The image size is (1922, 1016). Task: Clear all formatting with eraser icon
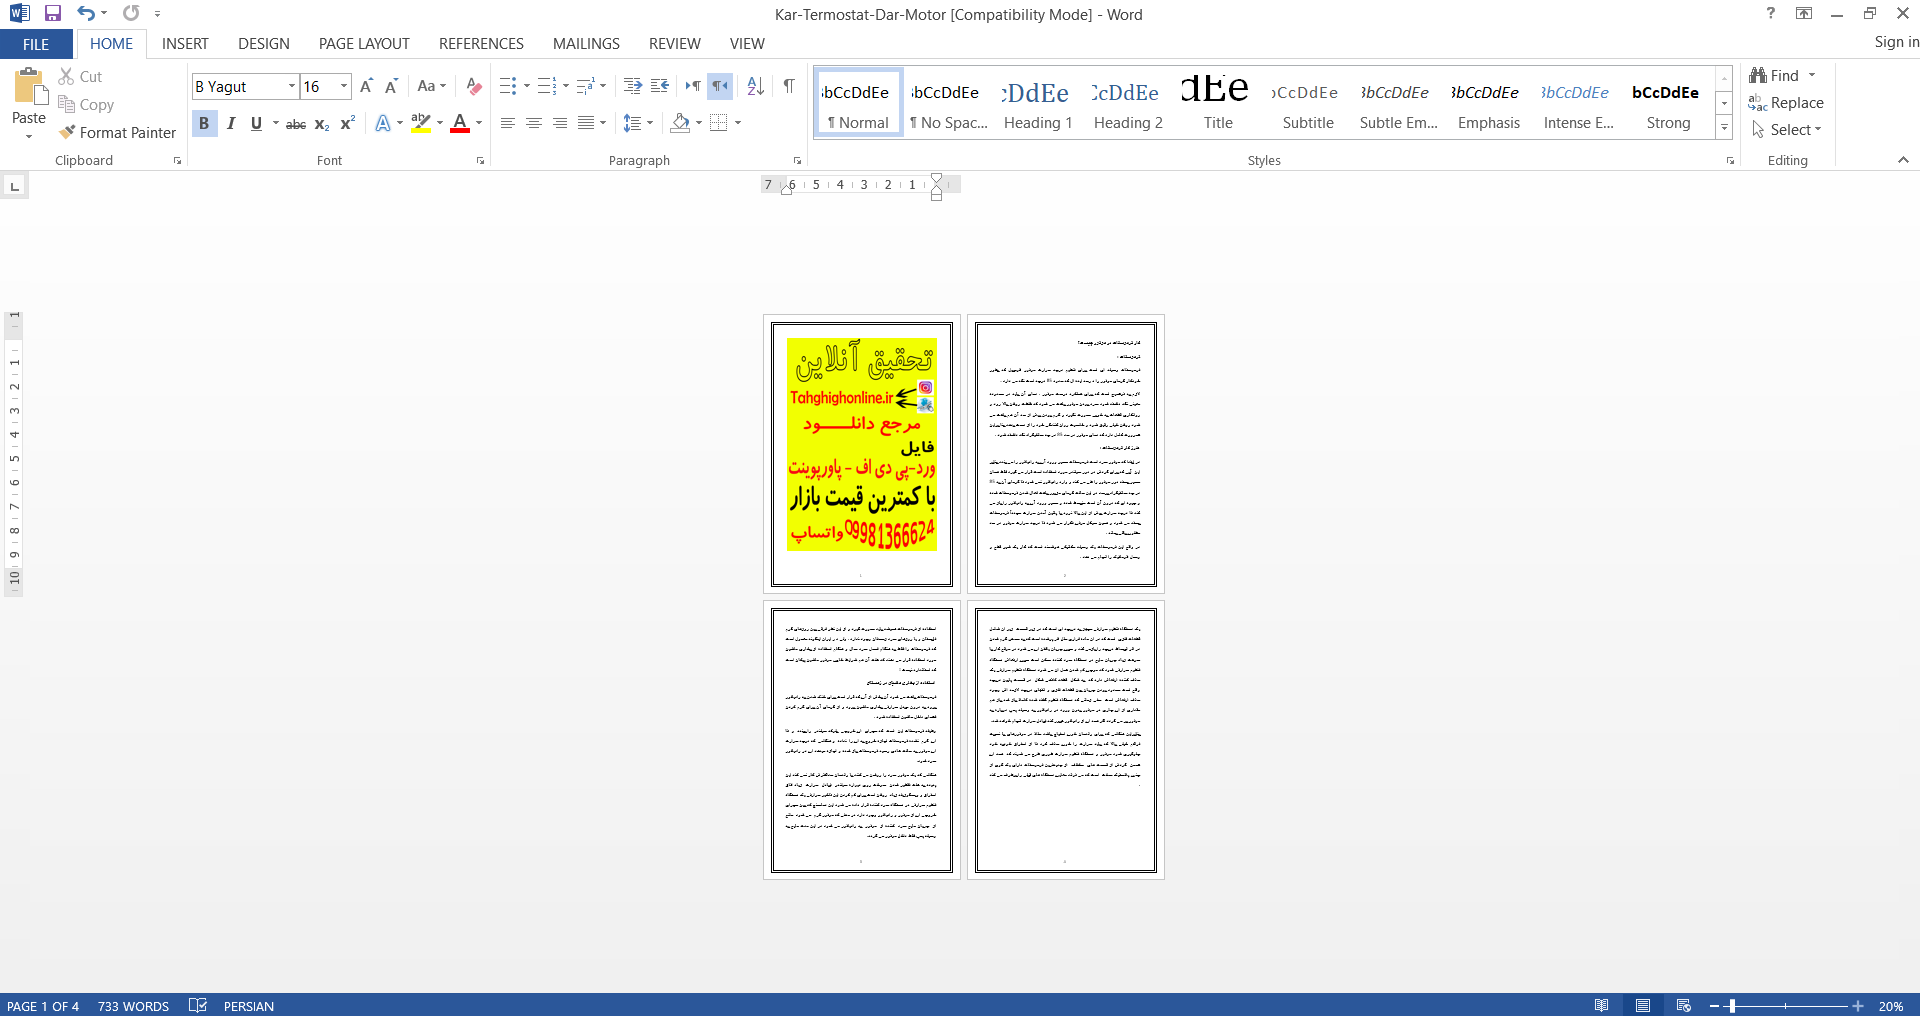[x=474, y=86]
